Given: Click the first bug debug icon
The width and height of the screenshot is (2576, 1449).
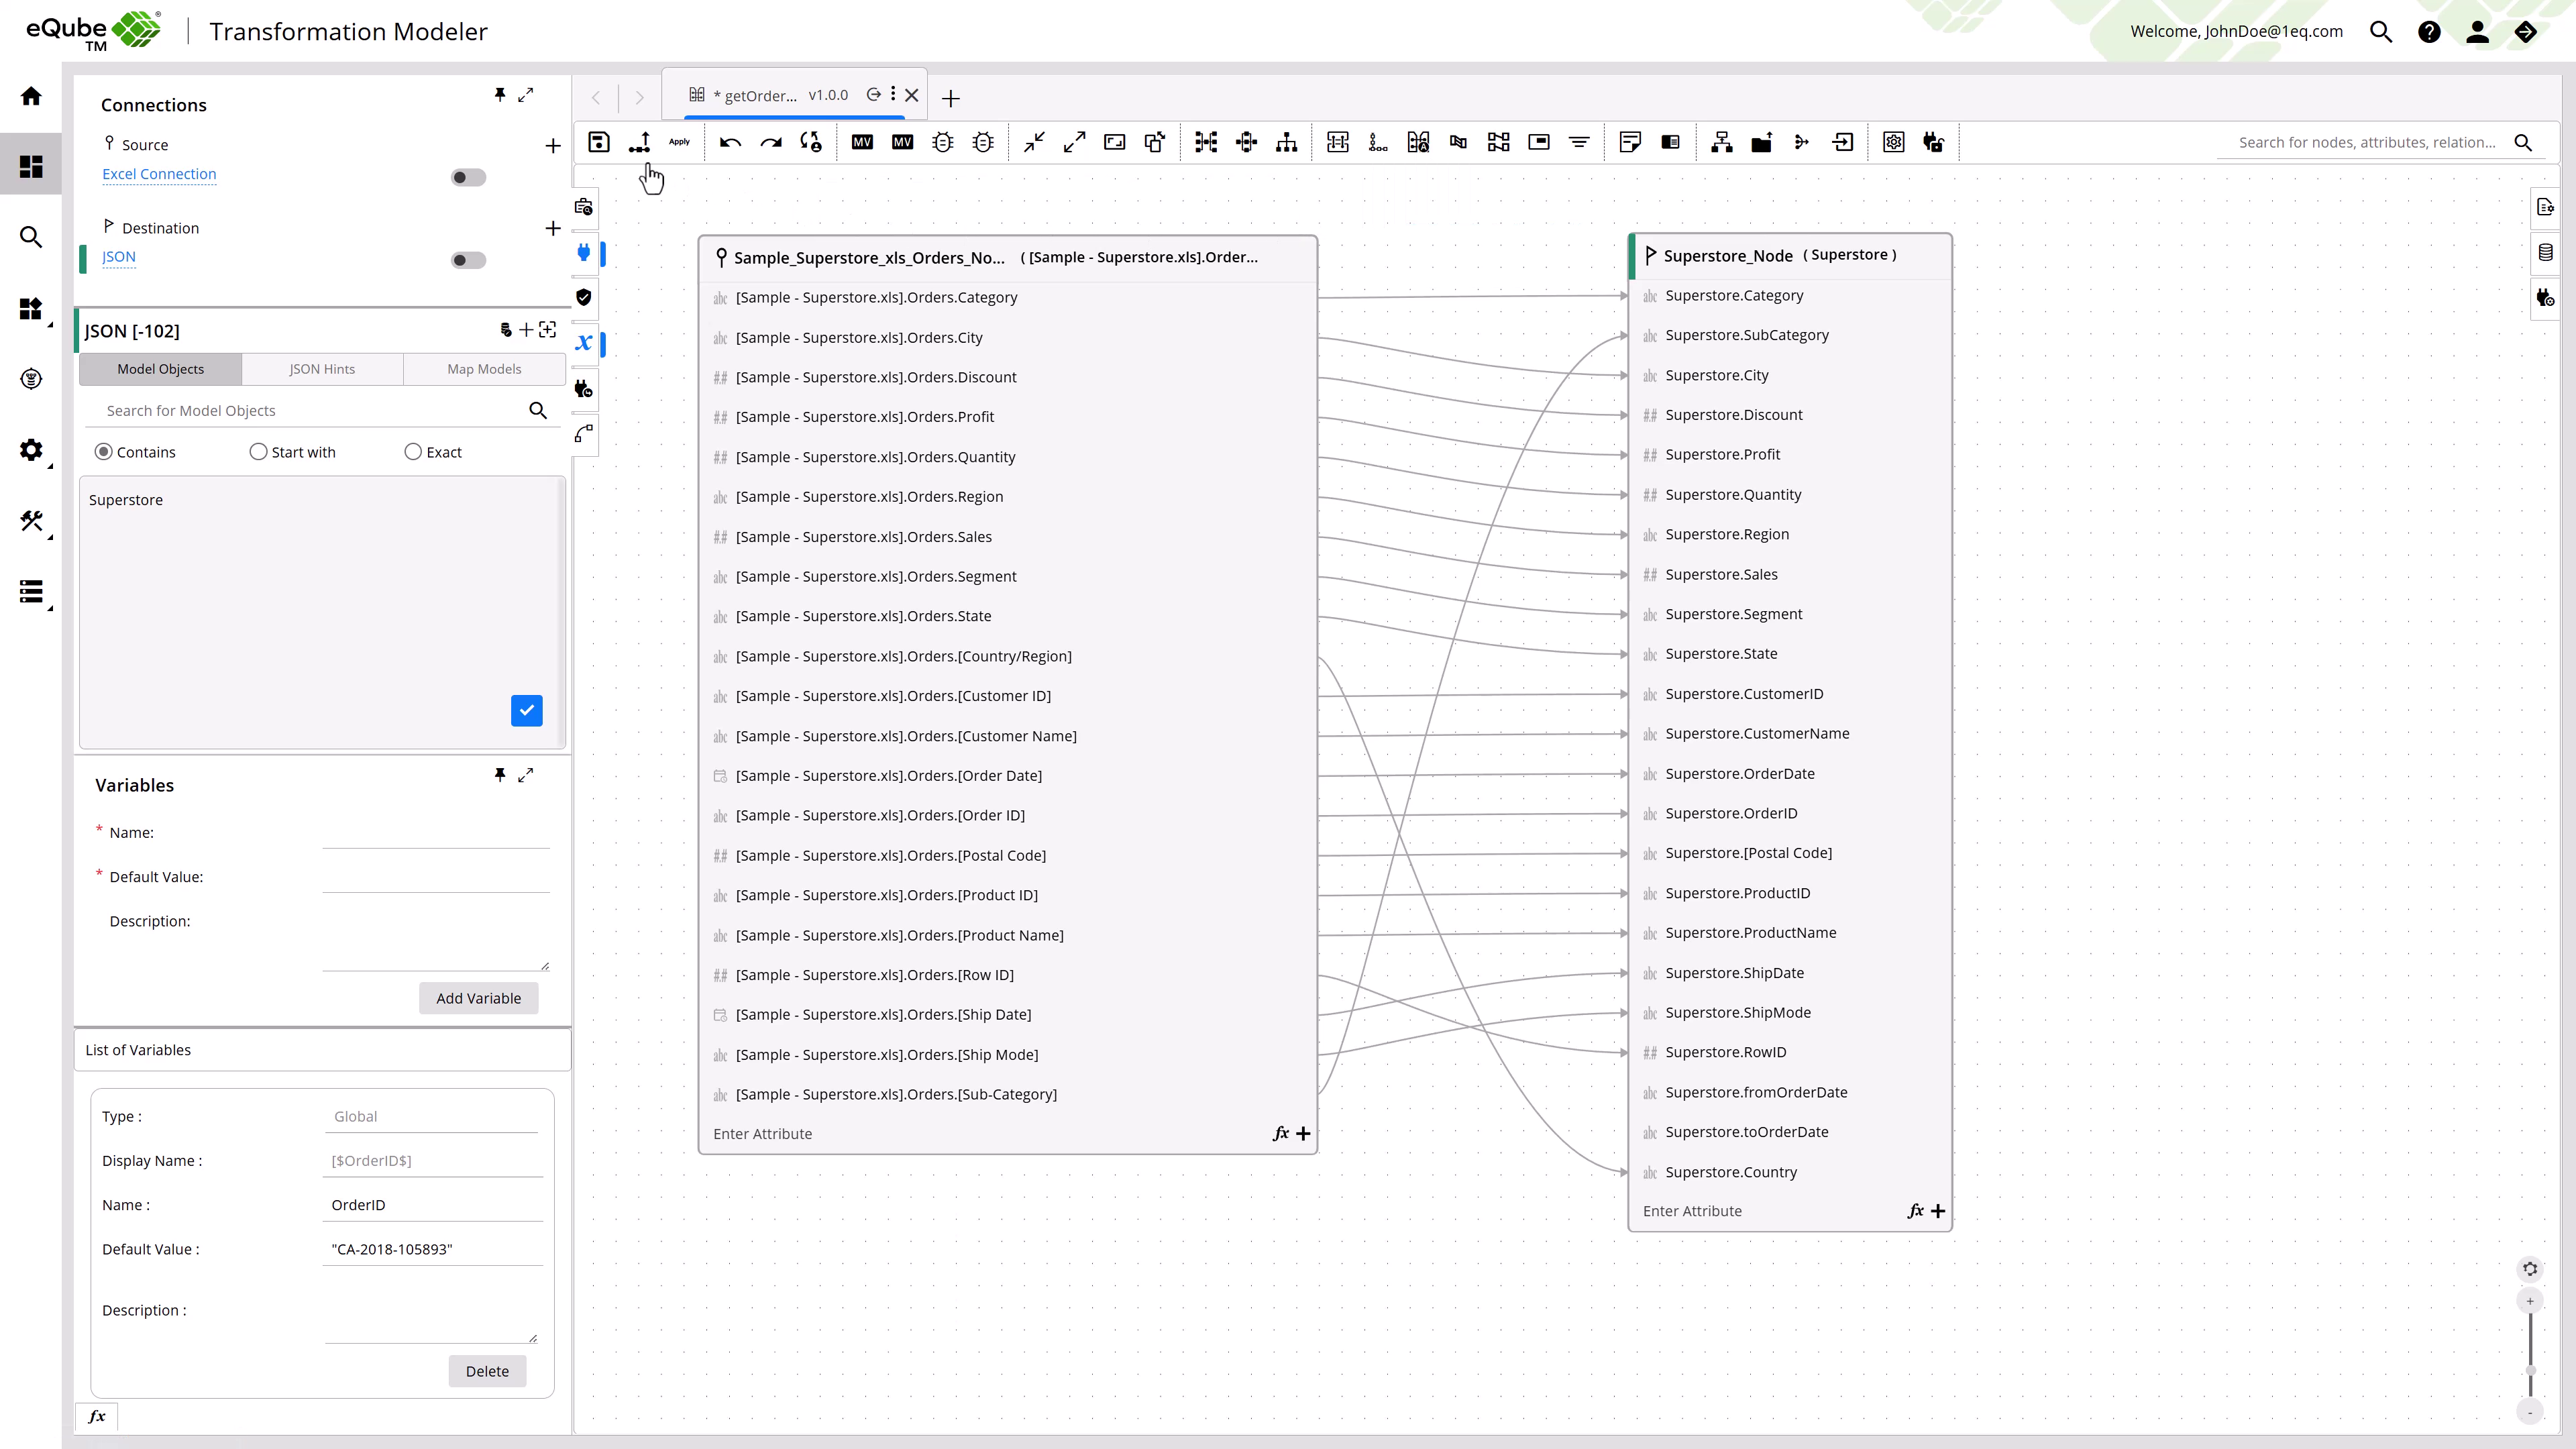Looking at the screenshot, I should pos(942,142).
